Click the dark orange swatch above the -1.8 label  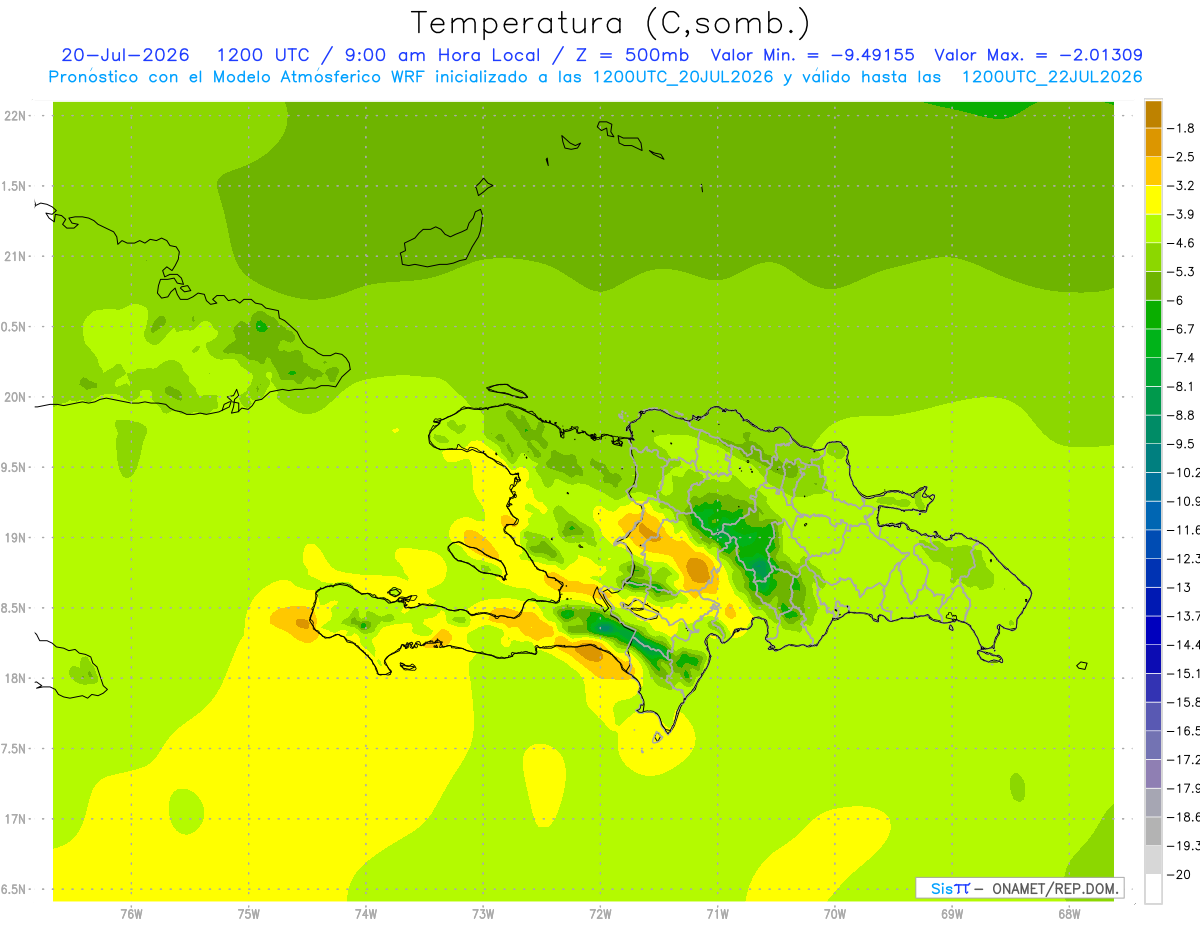pos(1153,114)
